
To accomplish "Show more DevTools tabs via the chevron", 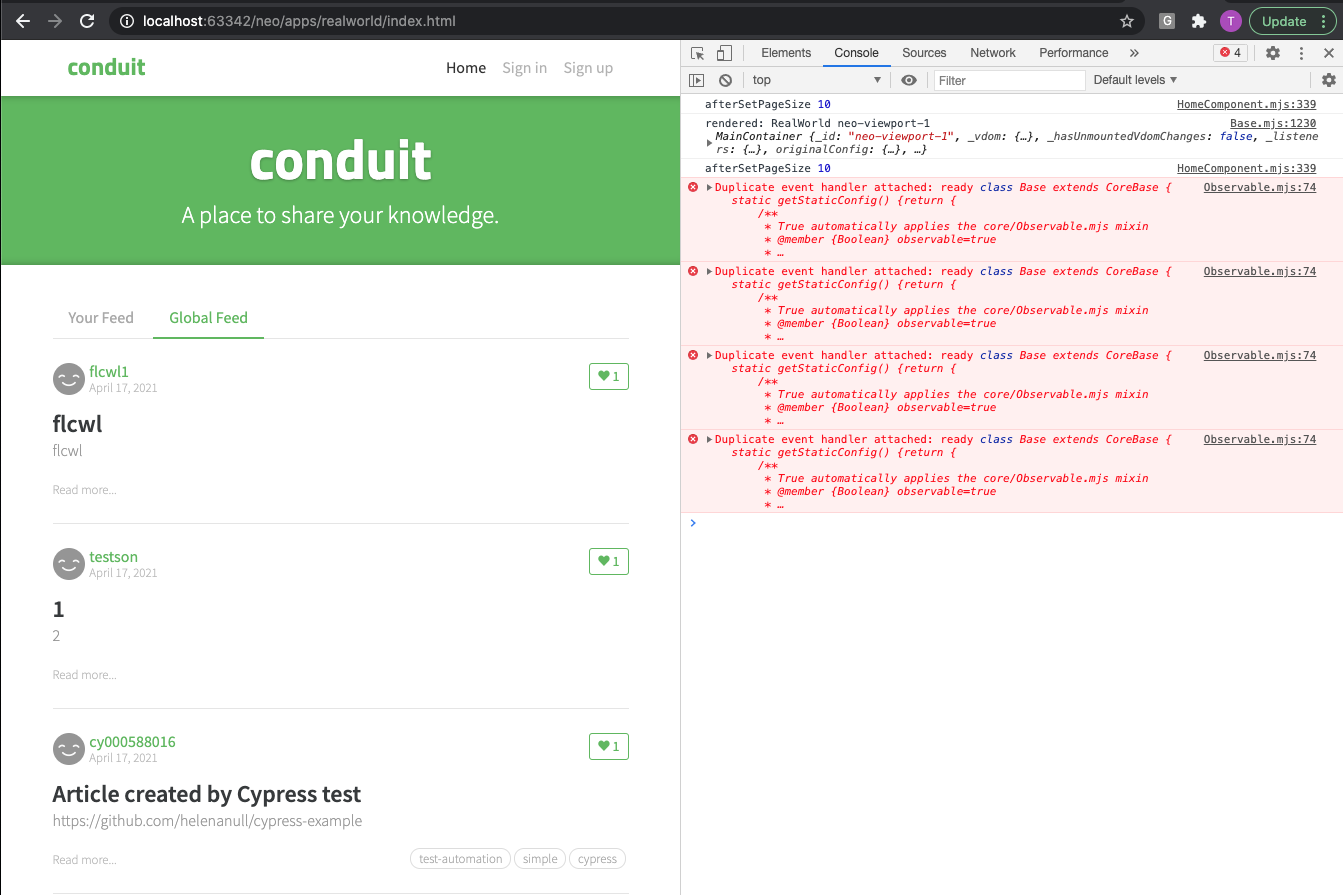I will pyautogui.click(x=1134, y=53).
